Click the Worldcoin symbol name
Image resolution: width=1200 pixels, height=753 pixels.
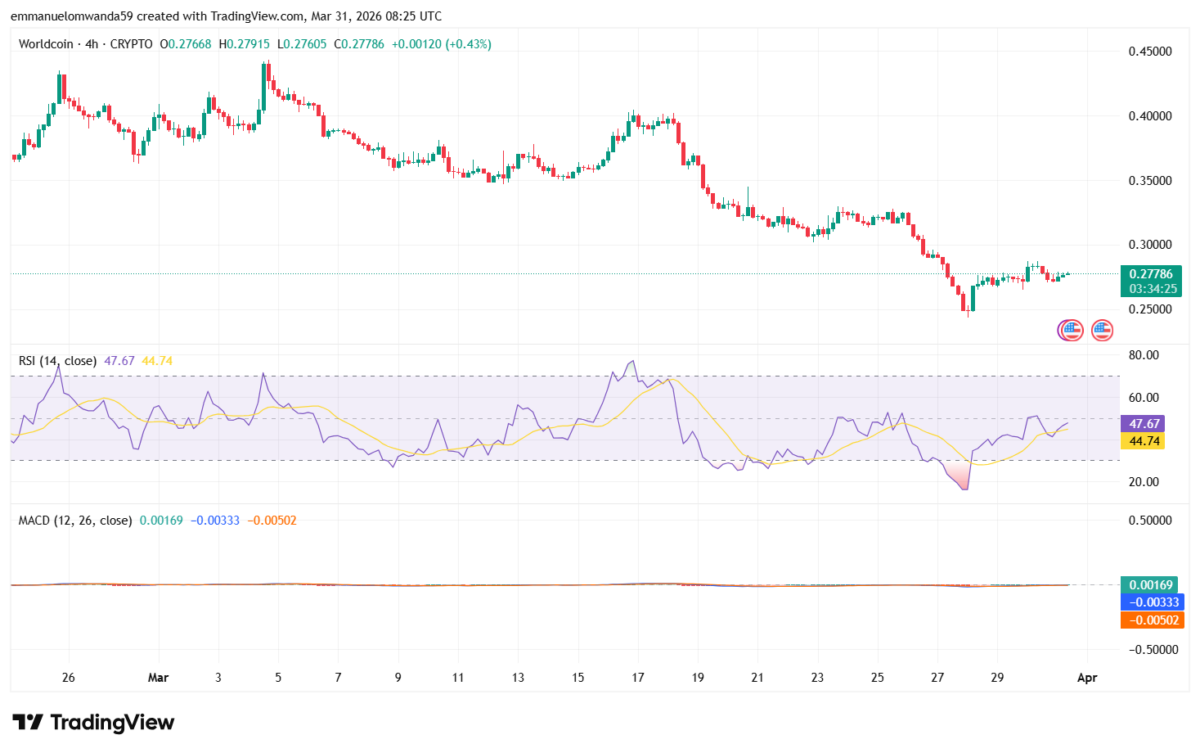(47, 44)
